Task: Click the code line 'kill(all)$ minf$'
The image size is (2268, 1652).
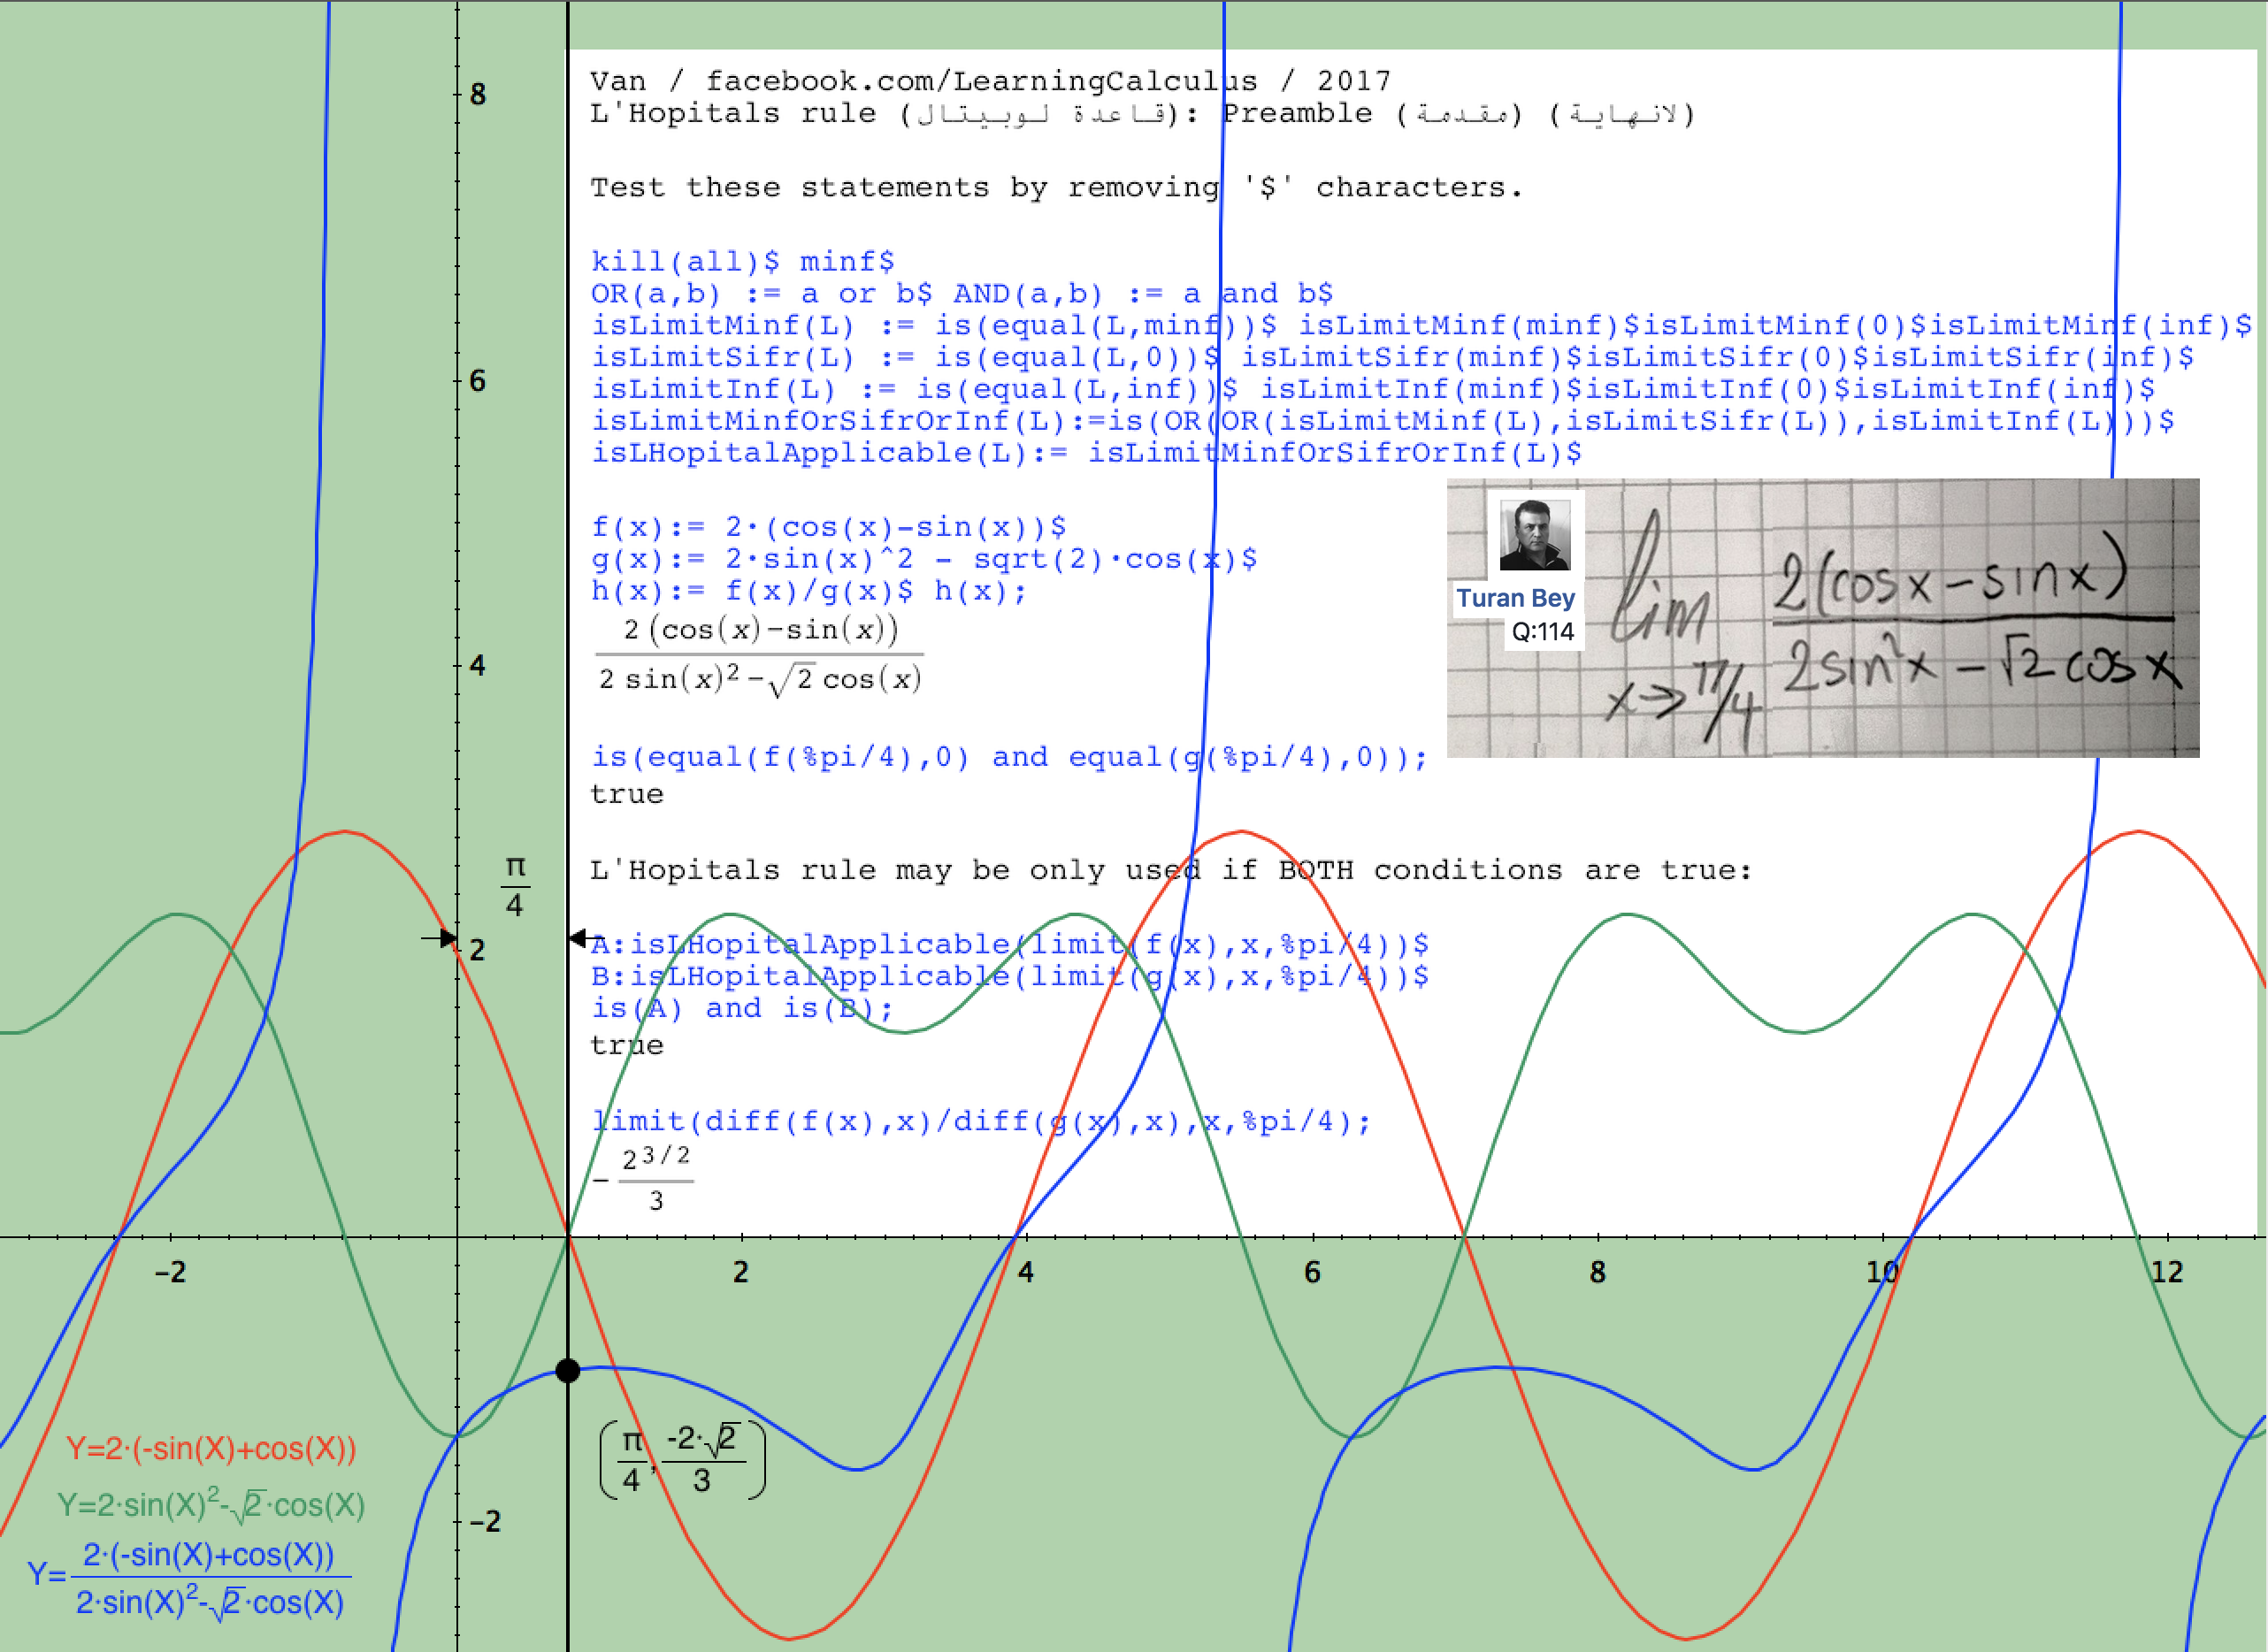Action: pos(742,262)
